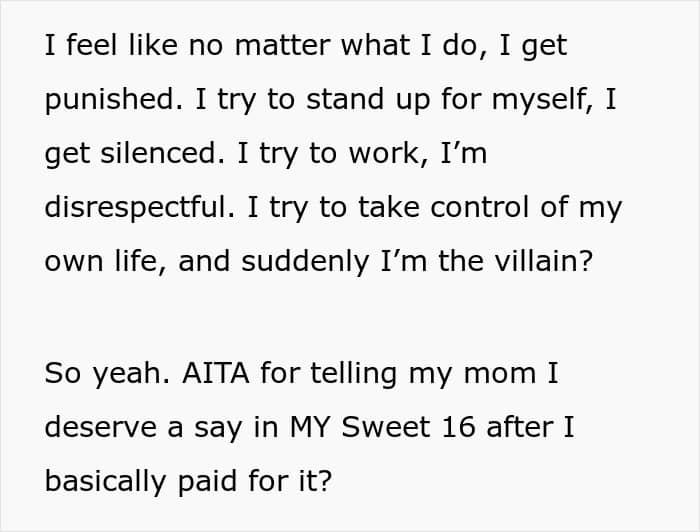Image resolution: width=700 pixels, height=532 pixels.
Task: Click the word 'mom' in the second paragraph
Action: pyautogui.click(x=500, y=374)
